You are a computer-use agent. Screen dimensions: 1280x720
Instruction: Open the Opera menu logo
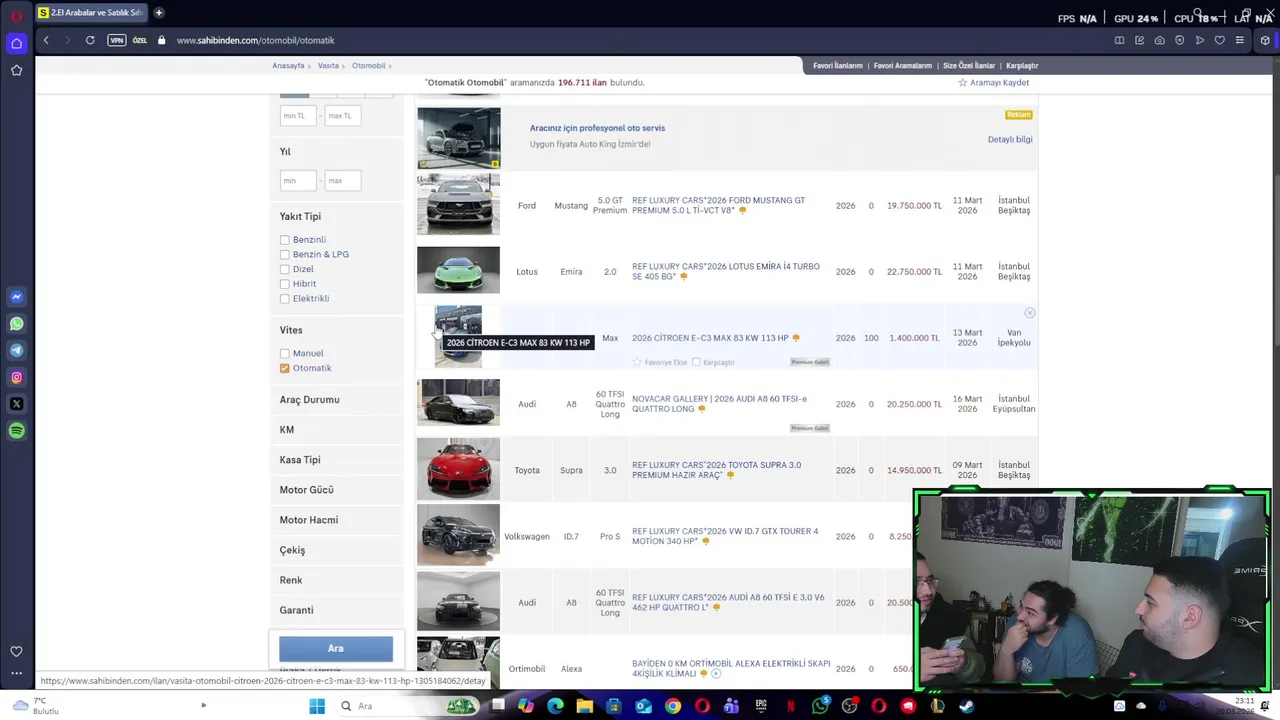pyautogui.click(x=16, y=15)
